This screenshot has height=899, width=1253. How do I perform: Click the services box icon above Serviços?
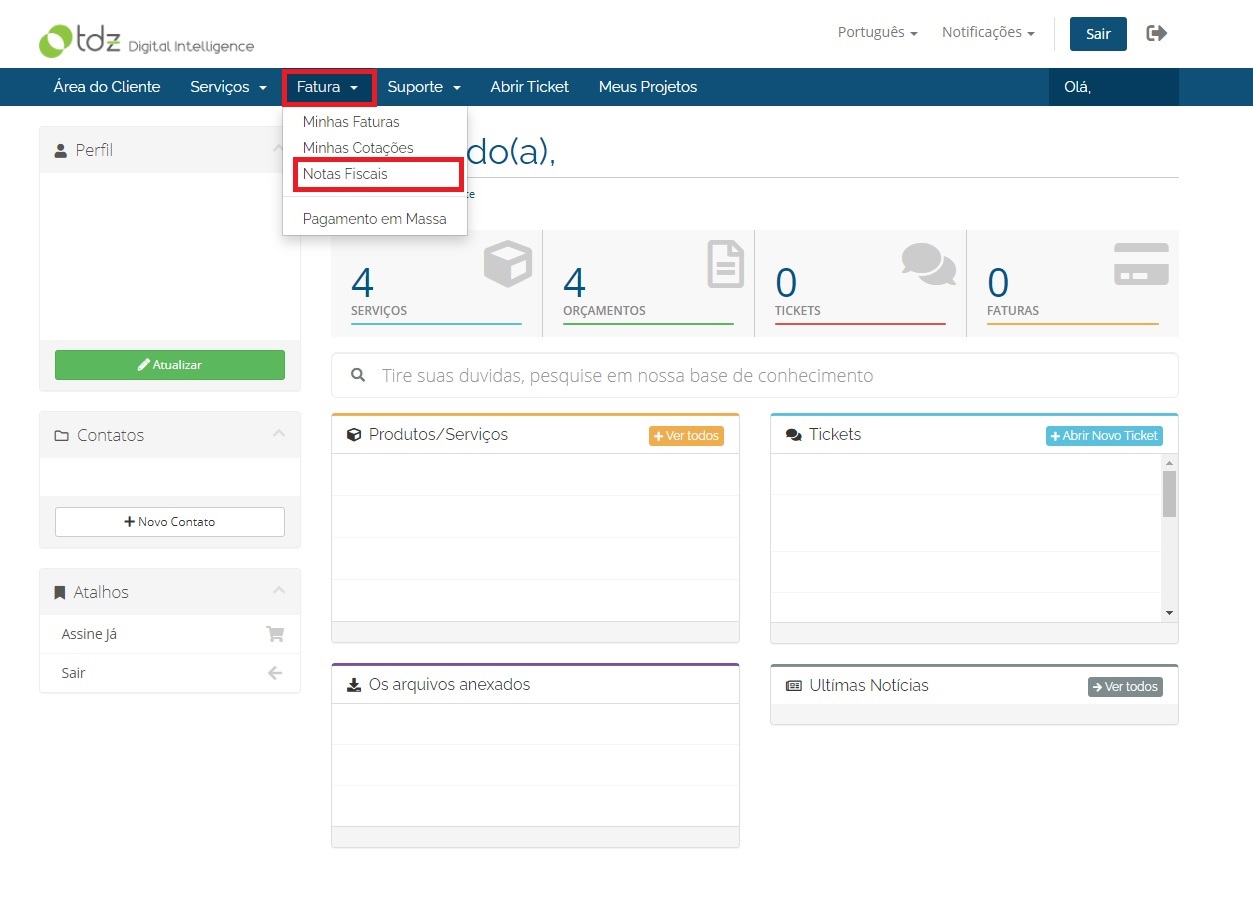(508, 264)
